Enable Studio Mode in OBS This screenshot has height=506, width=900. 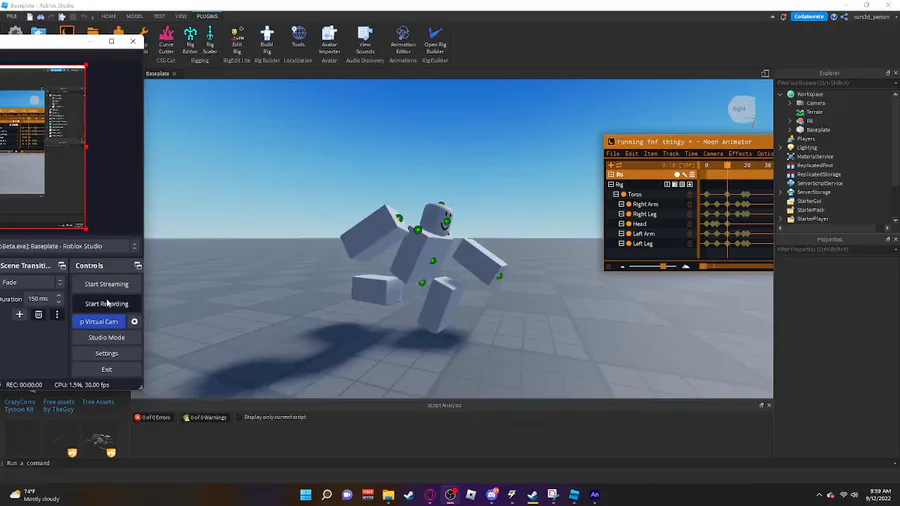tap(107, 337)
